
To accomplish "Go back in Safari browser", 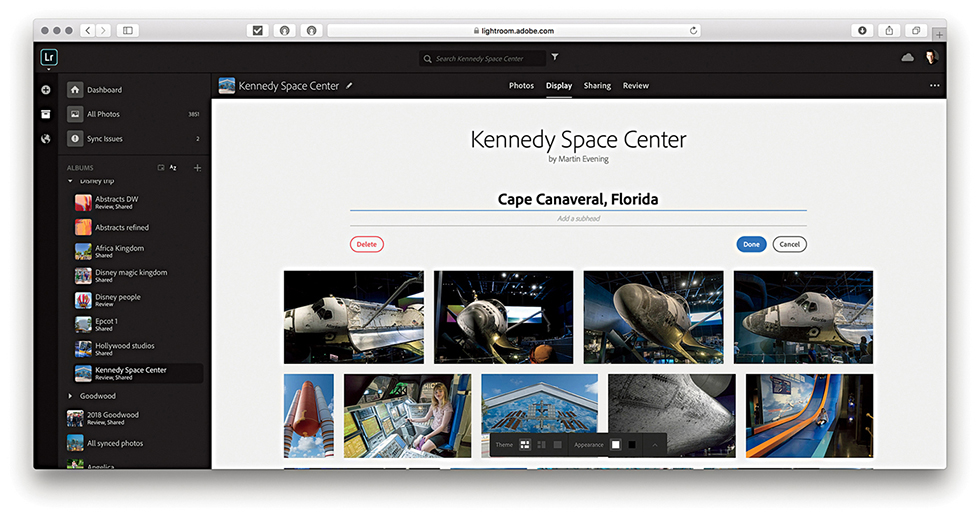I will [x=88, y=30].
